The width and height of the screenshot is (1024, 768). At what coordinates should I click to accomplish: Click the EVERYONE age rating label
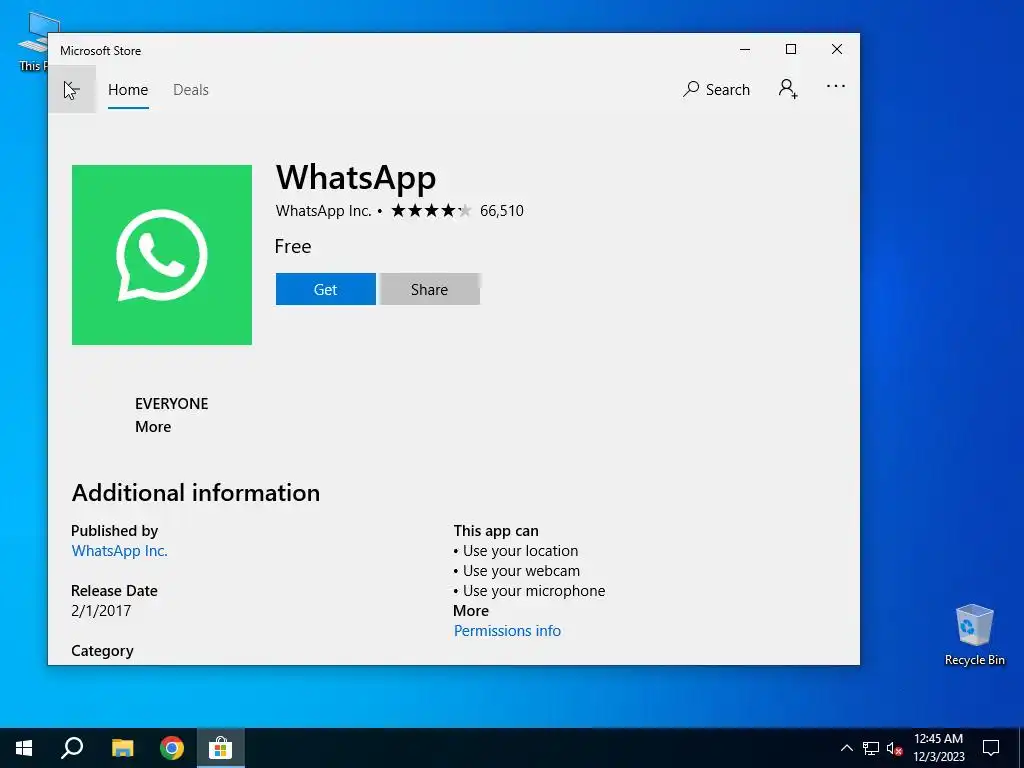172,404
